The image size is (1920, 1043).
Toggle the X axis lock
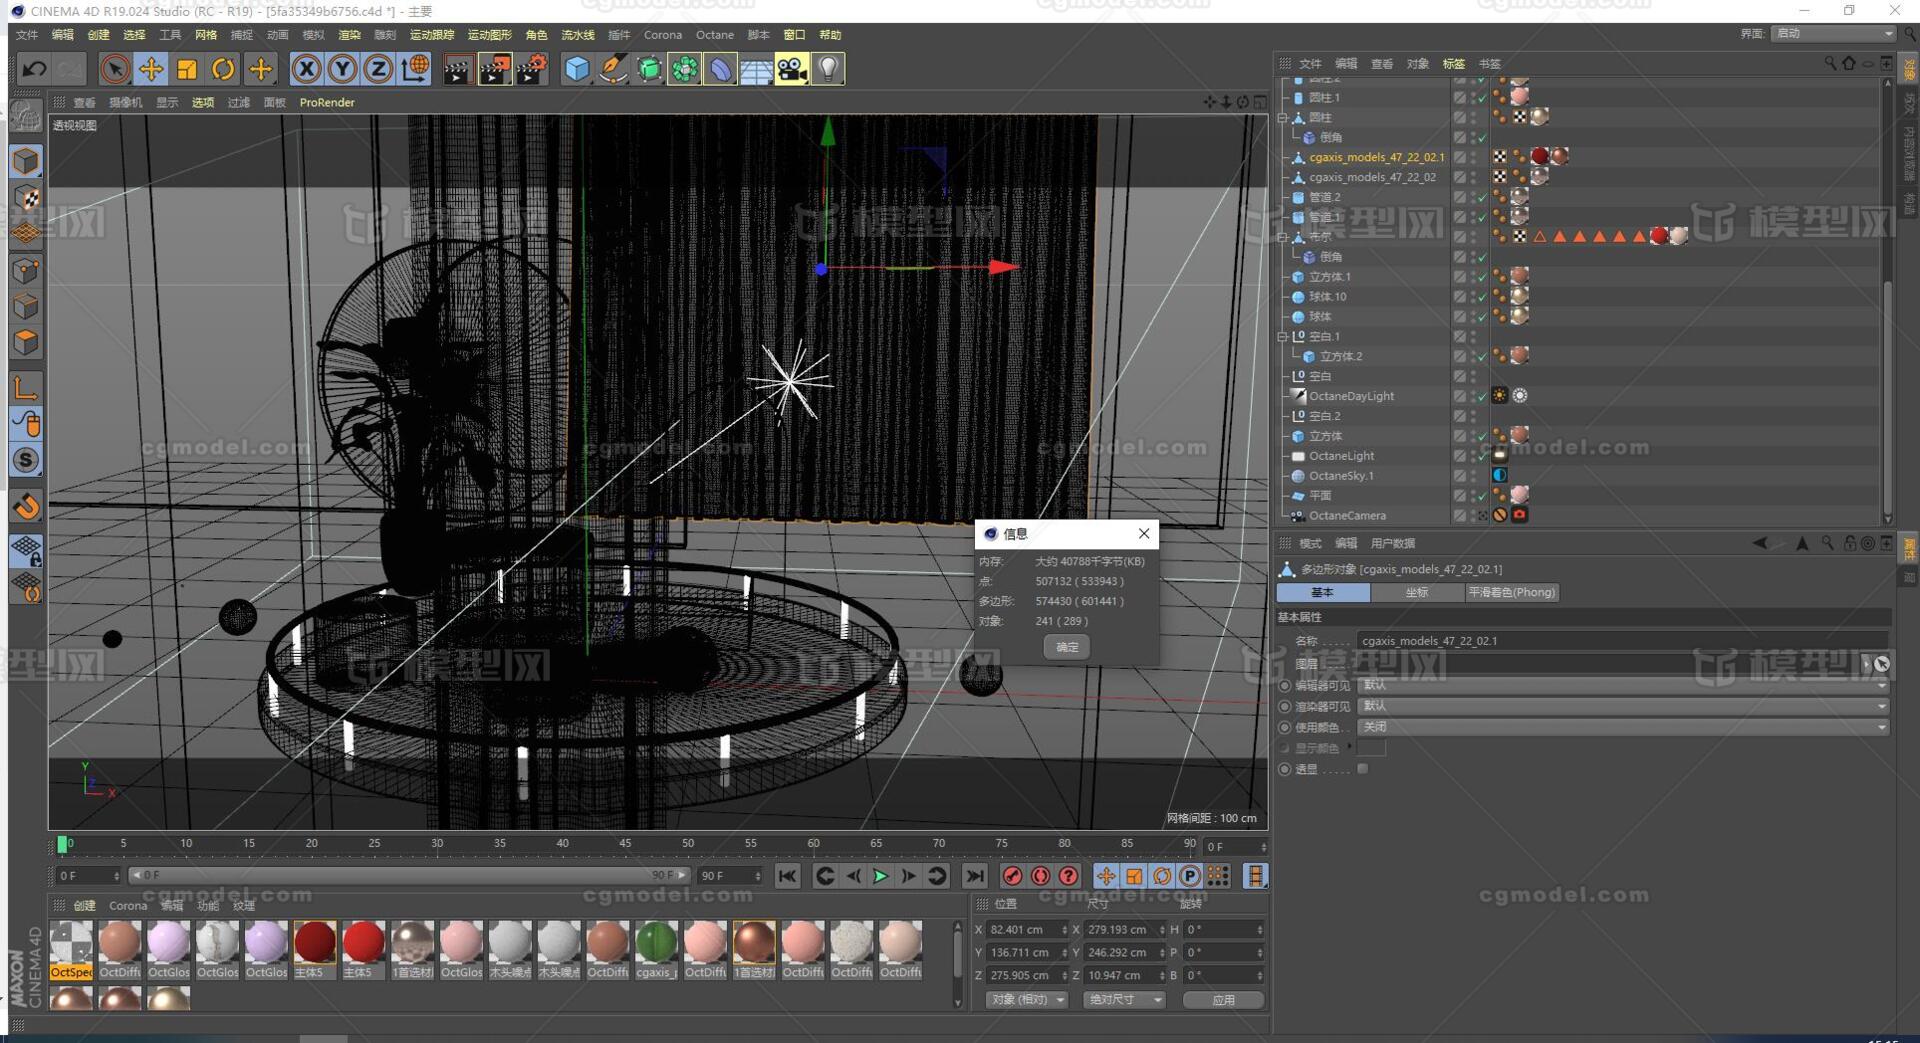click(x=306, y=69)
